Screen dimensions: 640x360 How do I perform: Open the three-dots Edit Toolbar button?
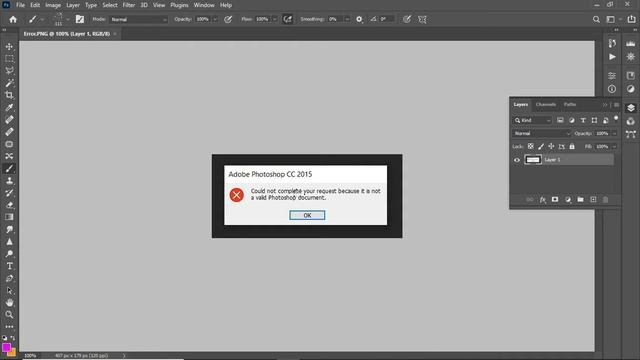[9, 327]
